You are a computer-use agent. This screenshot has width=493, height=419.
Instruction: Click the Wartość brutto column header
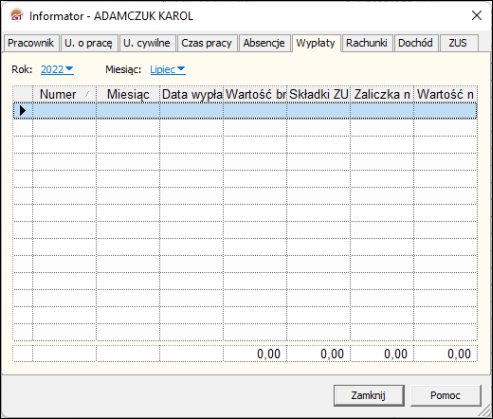pos(255,94)
